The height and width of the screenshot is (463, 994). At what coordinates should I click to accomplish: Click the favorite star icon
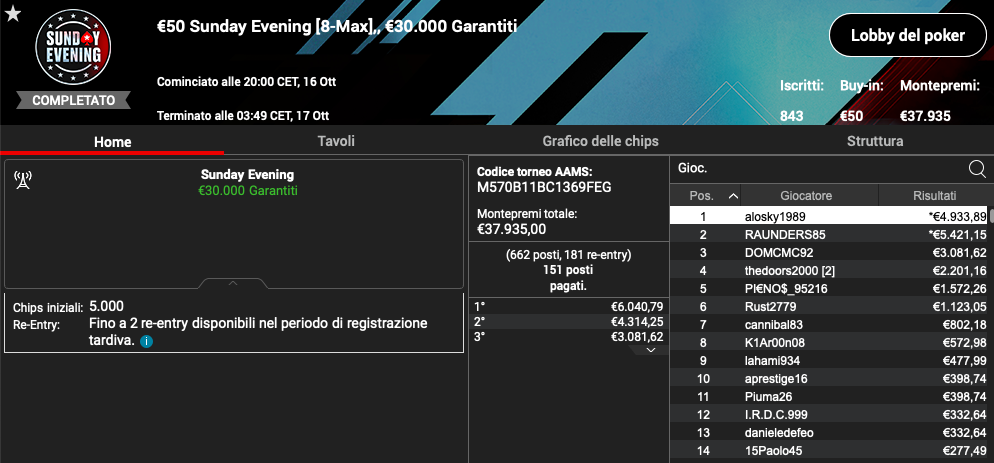(x=13, y=13)
